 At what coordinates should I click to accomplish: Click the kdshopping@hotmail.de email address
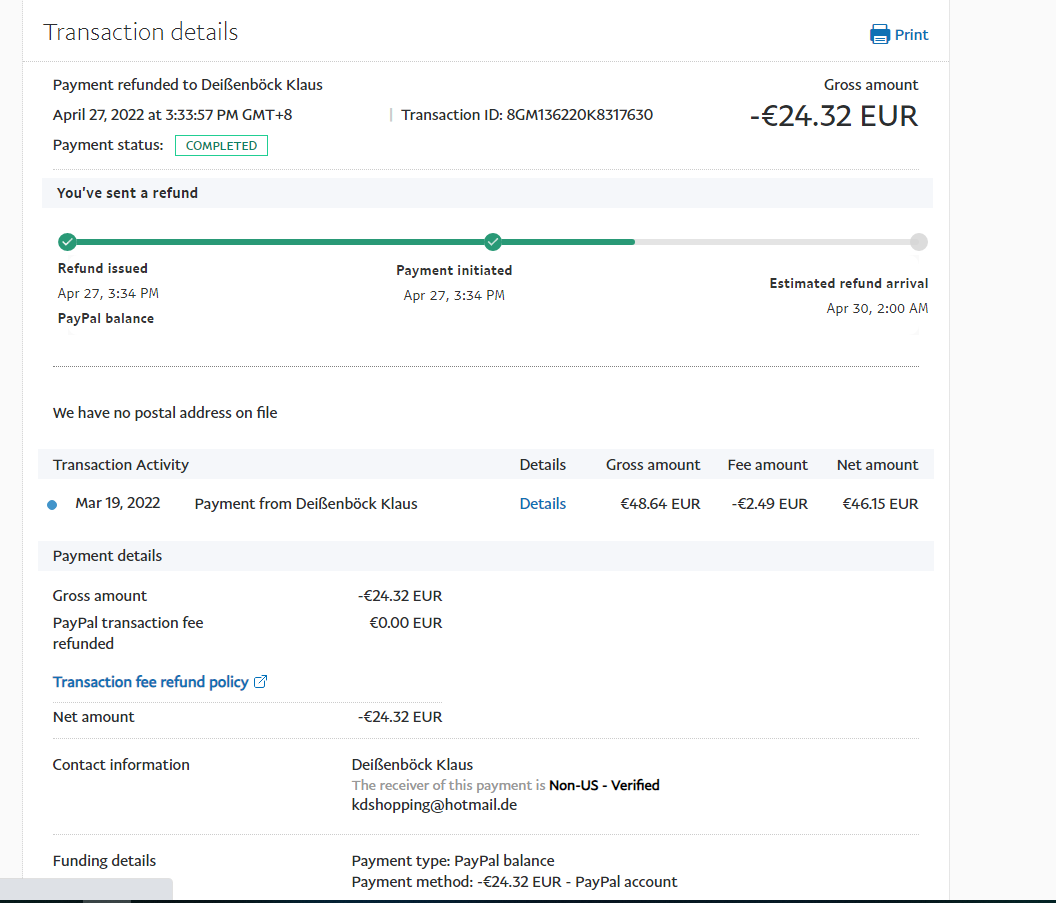tap(434, 804)
